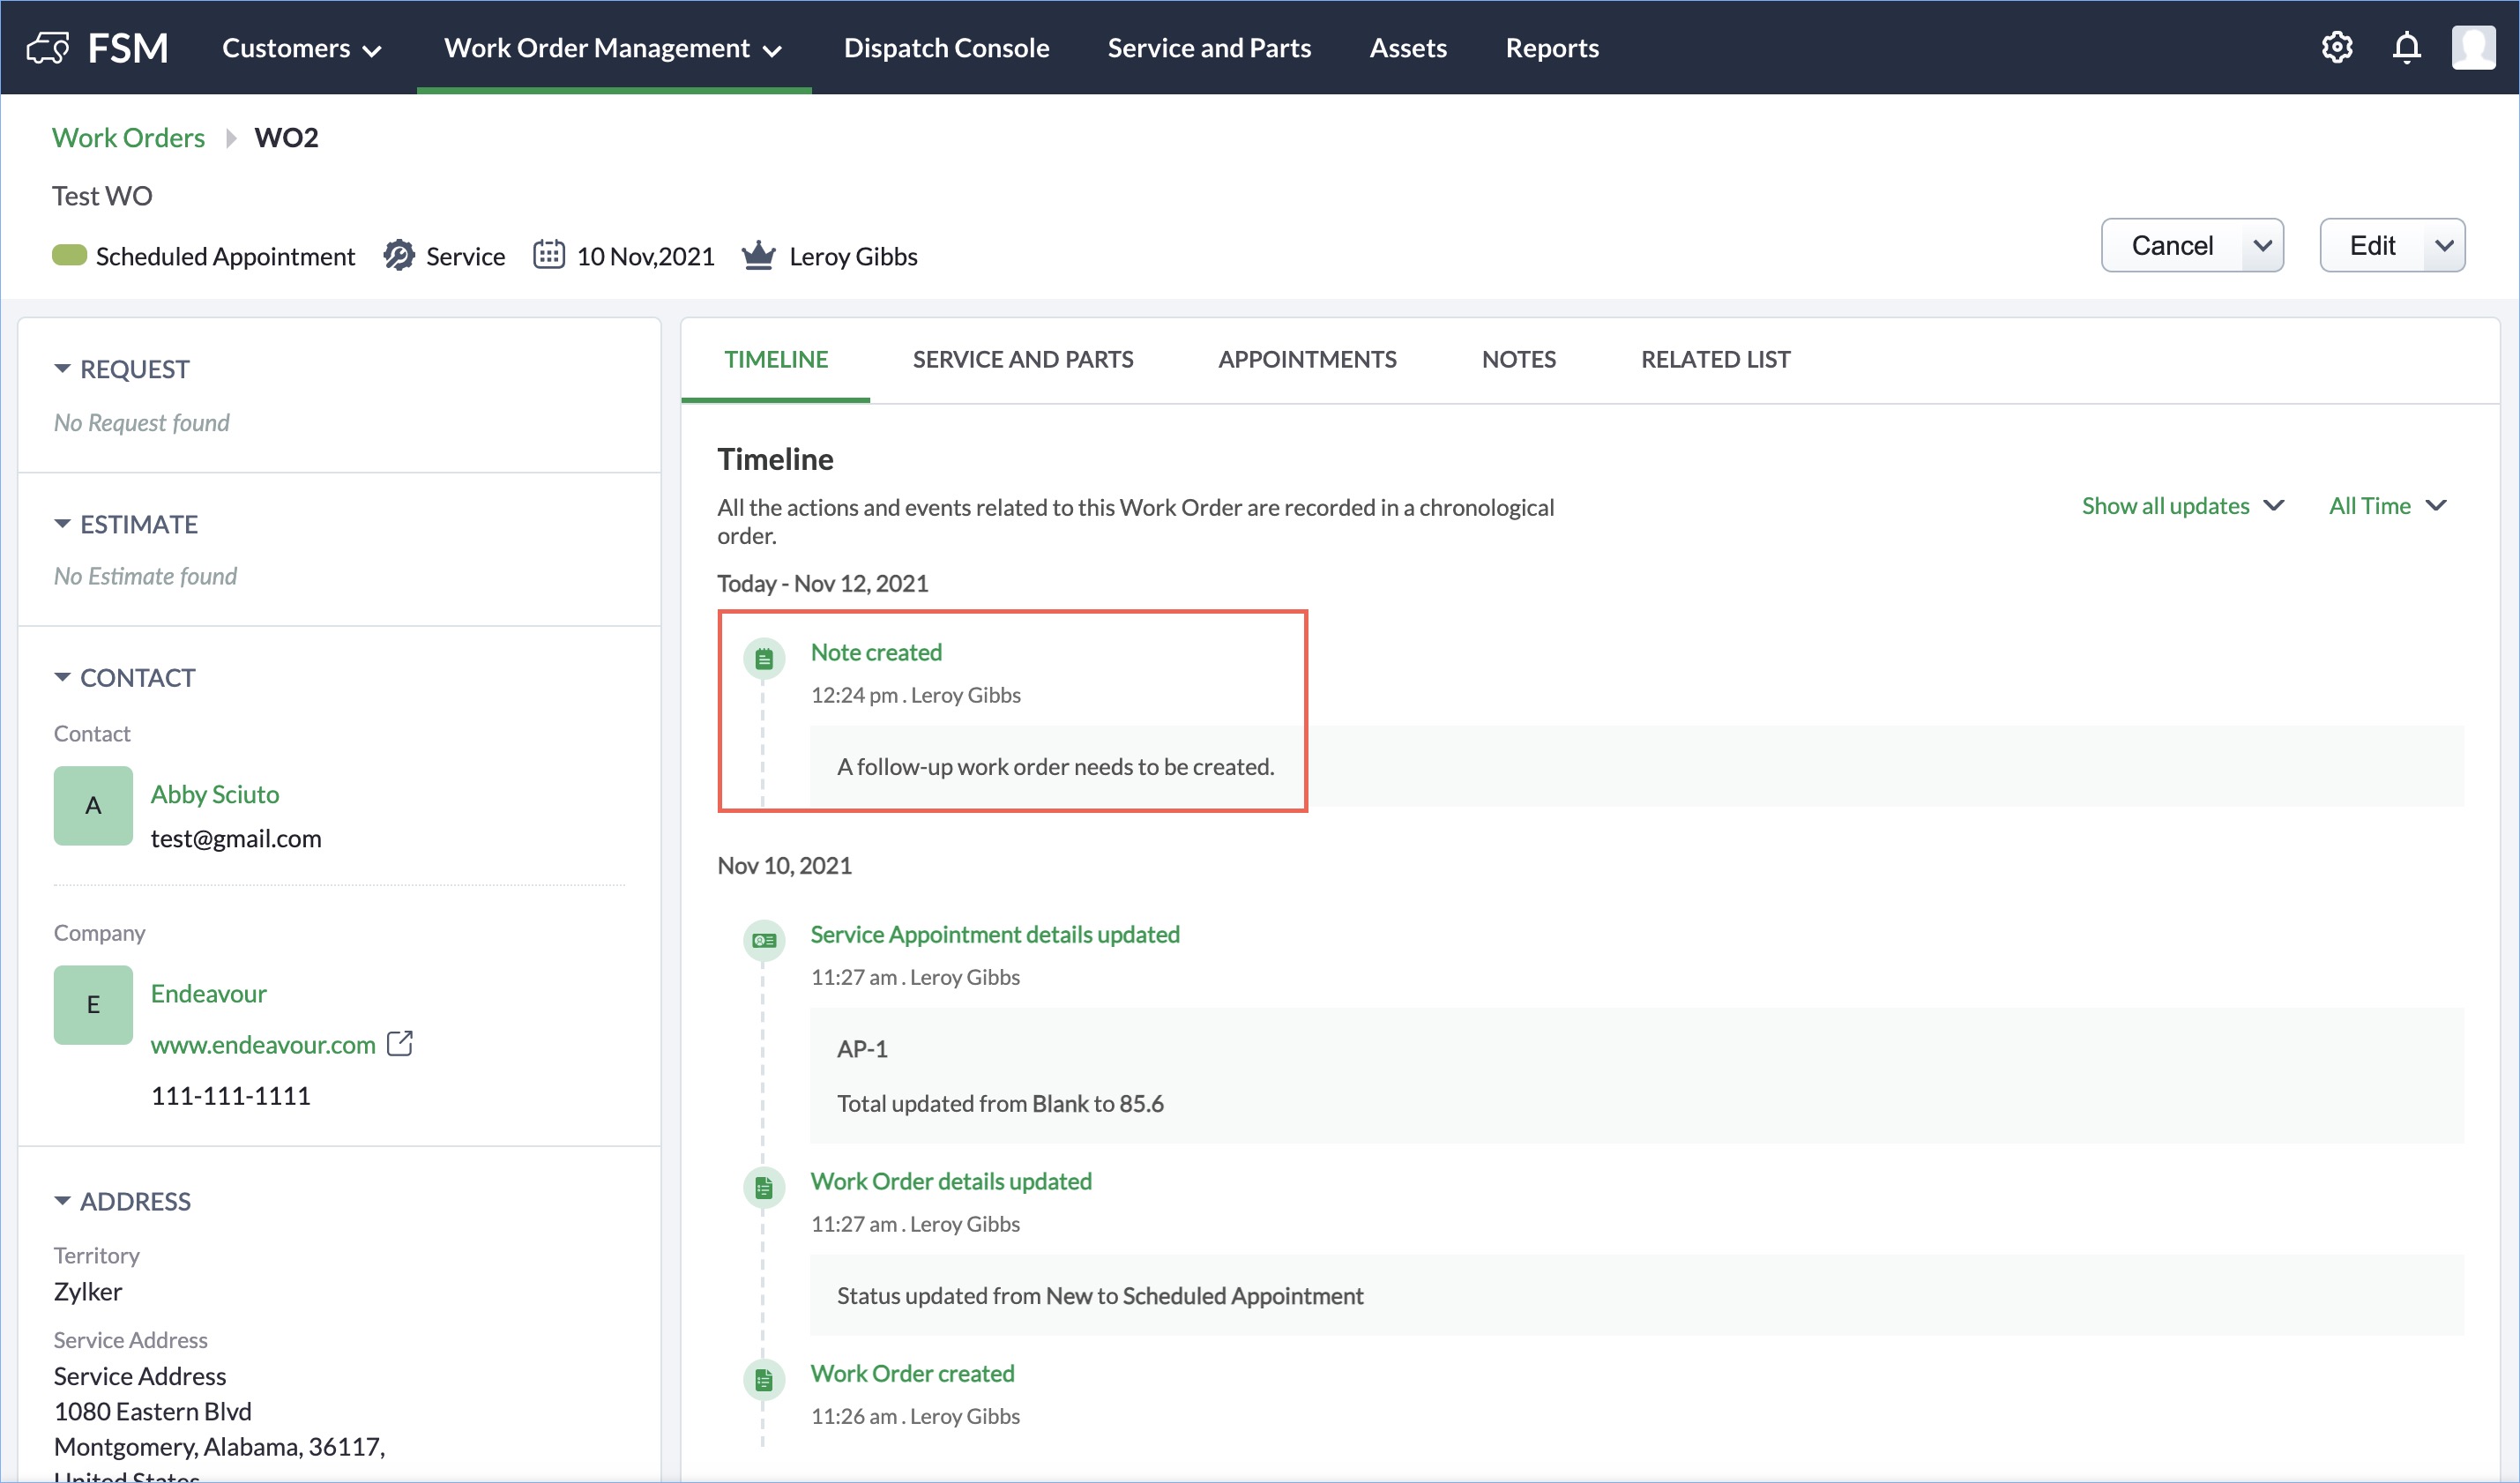The width and height of the screenshot is (2520, 1483).
Task: Click the crown owner icon
Action: point(758,256)
